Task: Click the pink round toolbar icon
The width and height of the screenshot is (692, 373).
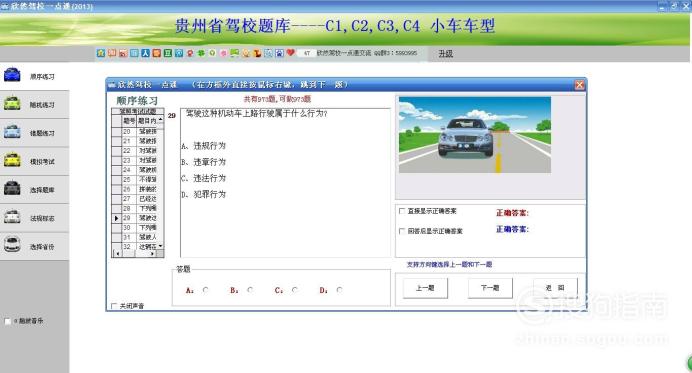Action: coord(223,53)
